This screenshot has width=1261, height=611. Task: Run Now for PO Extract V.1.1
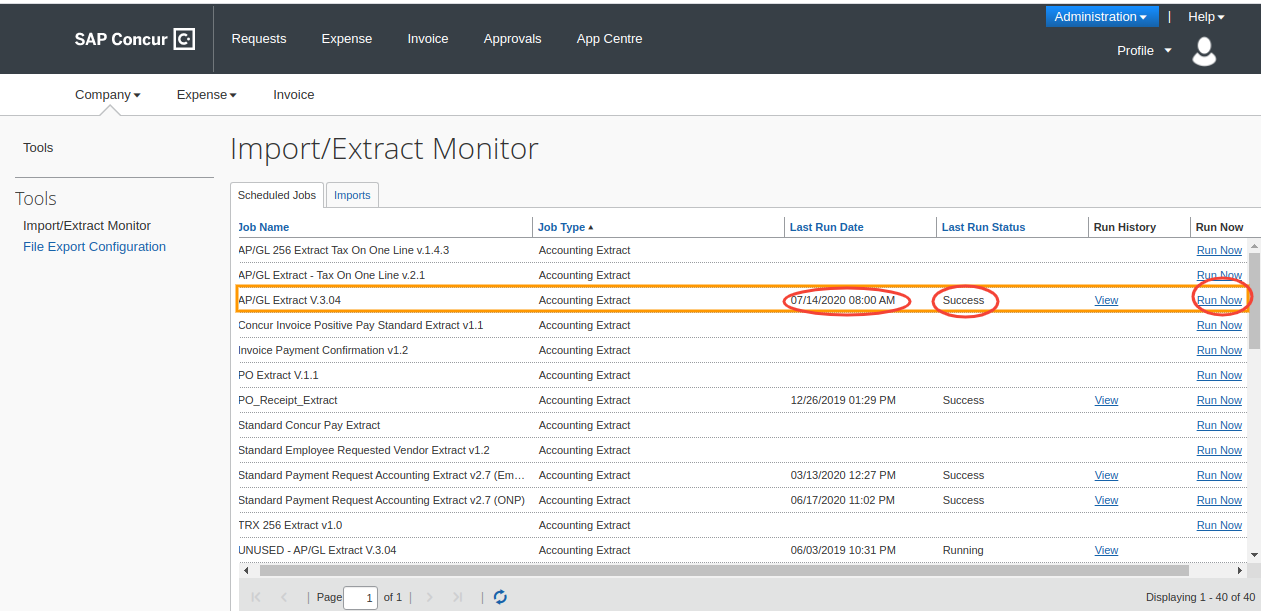[x=1219, y=375]
